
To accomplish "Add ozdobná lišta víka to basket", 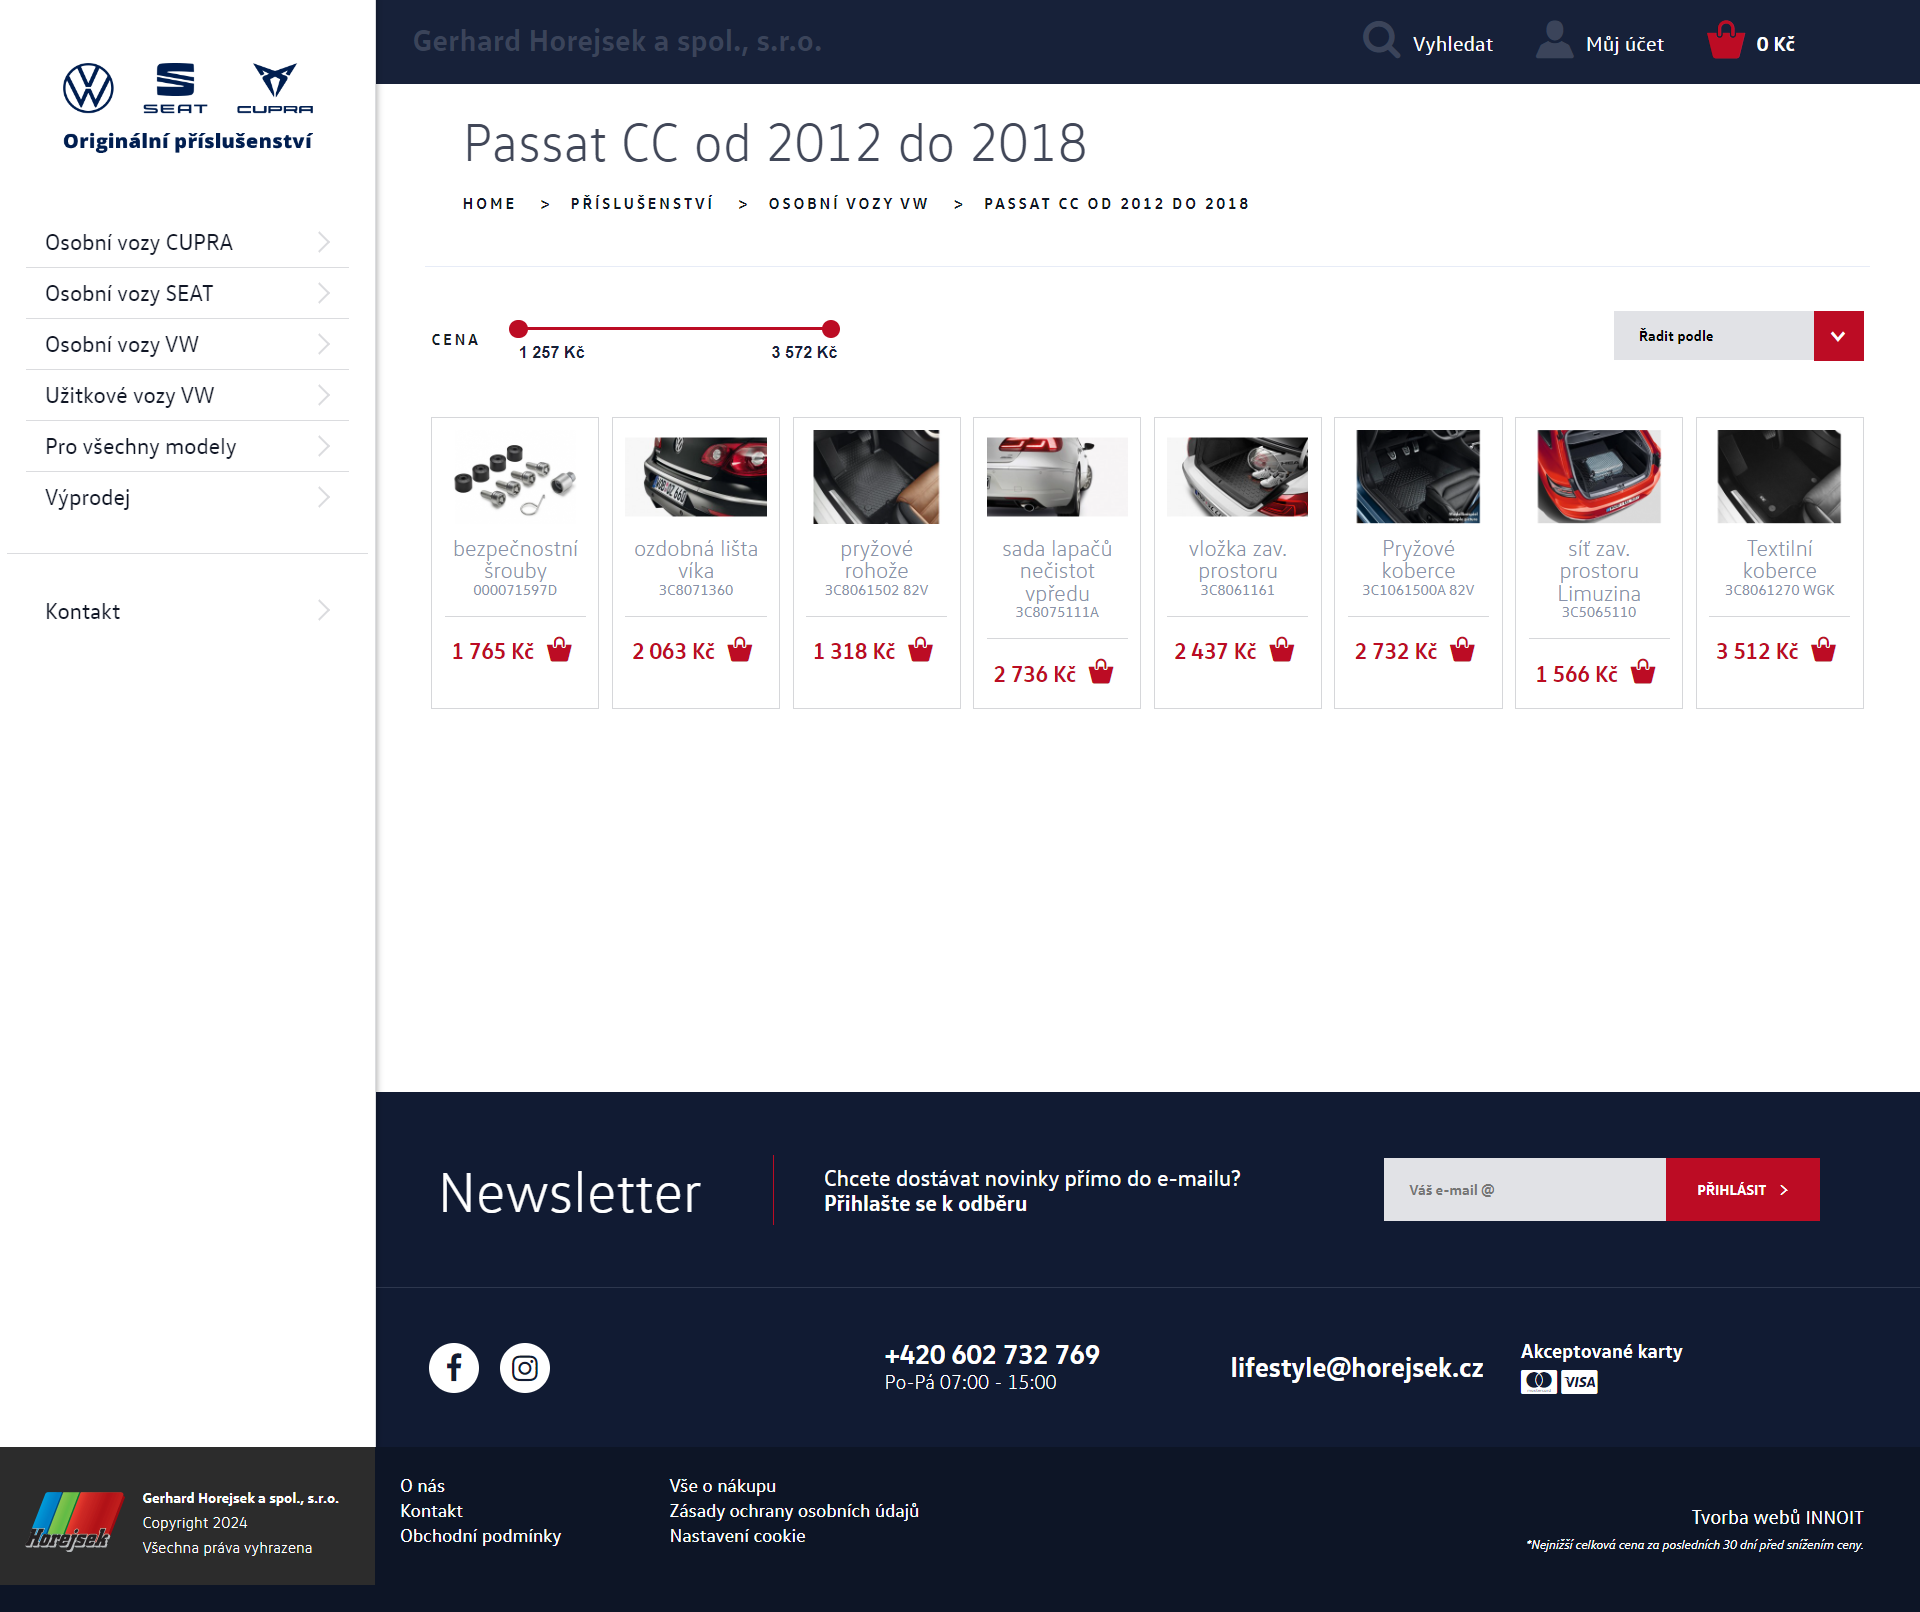I will (x=740, y=650).
